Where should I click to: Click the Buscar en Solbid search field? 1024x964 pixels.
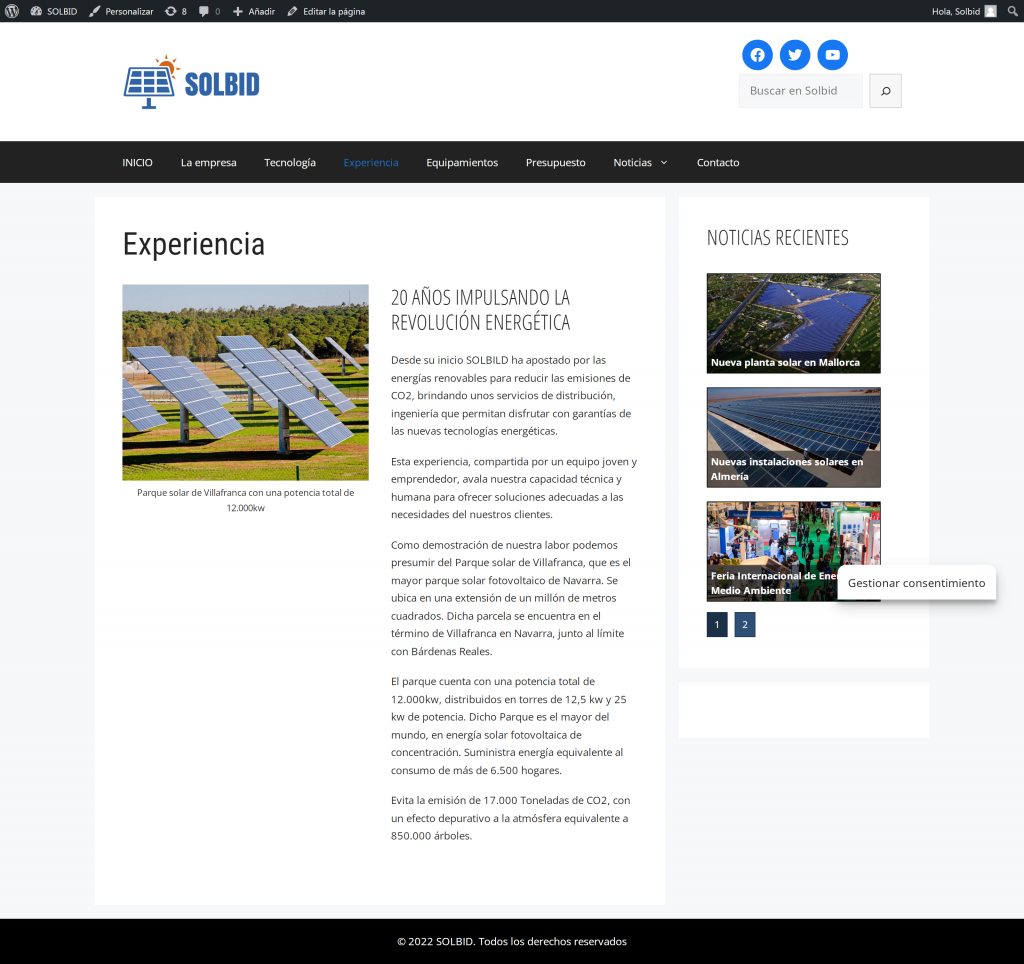pos(800,91)
